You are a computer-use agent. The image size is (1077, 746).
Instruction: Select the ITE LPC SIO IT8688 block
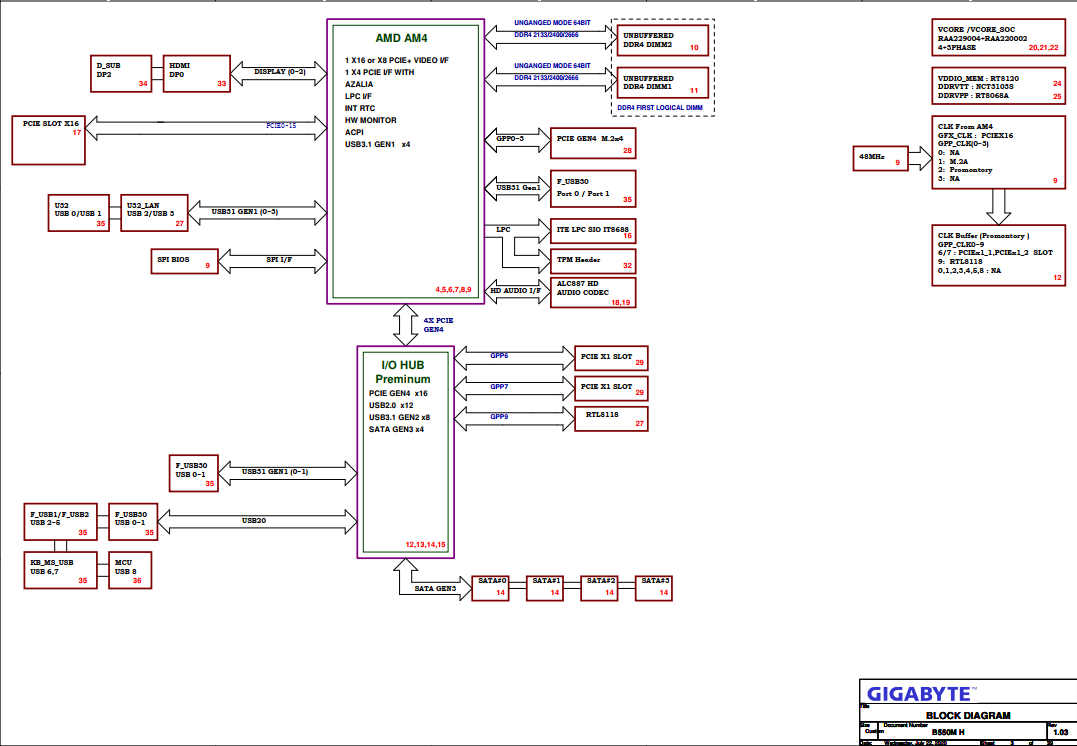(x=593, y=231)
